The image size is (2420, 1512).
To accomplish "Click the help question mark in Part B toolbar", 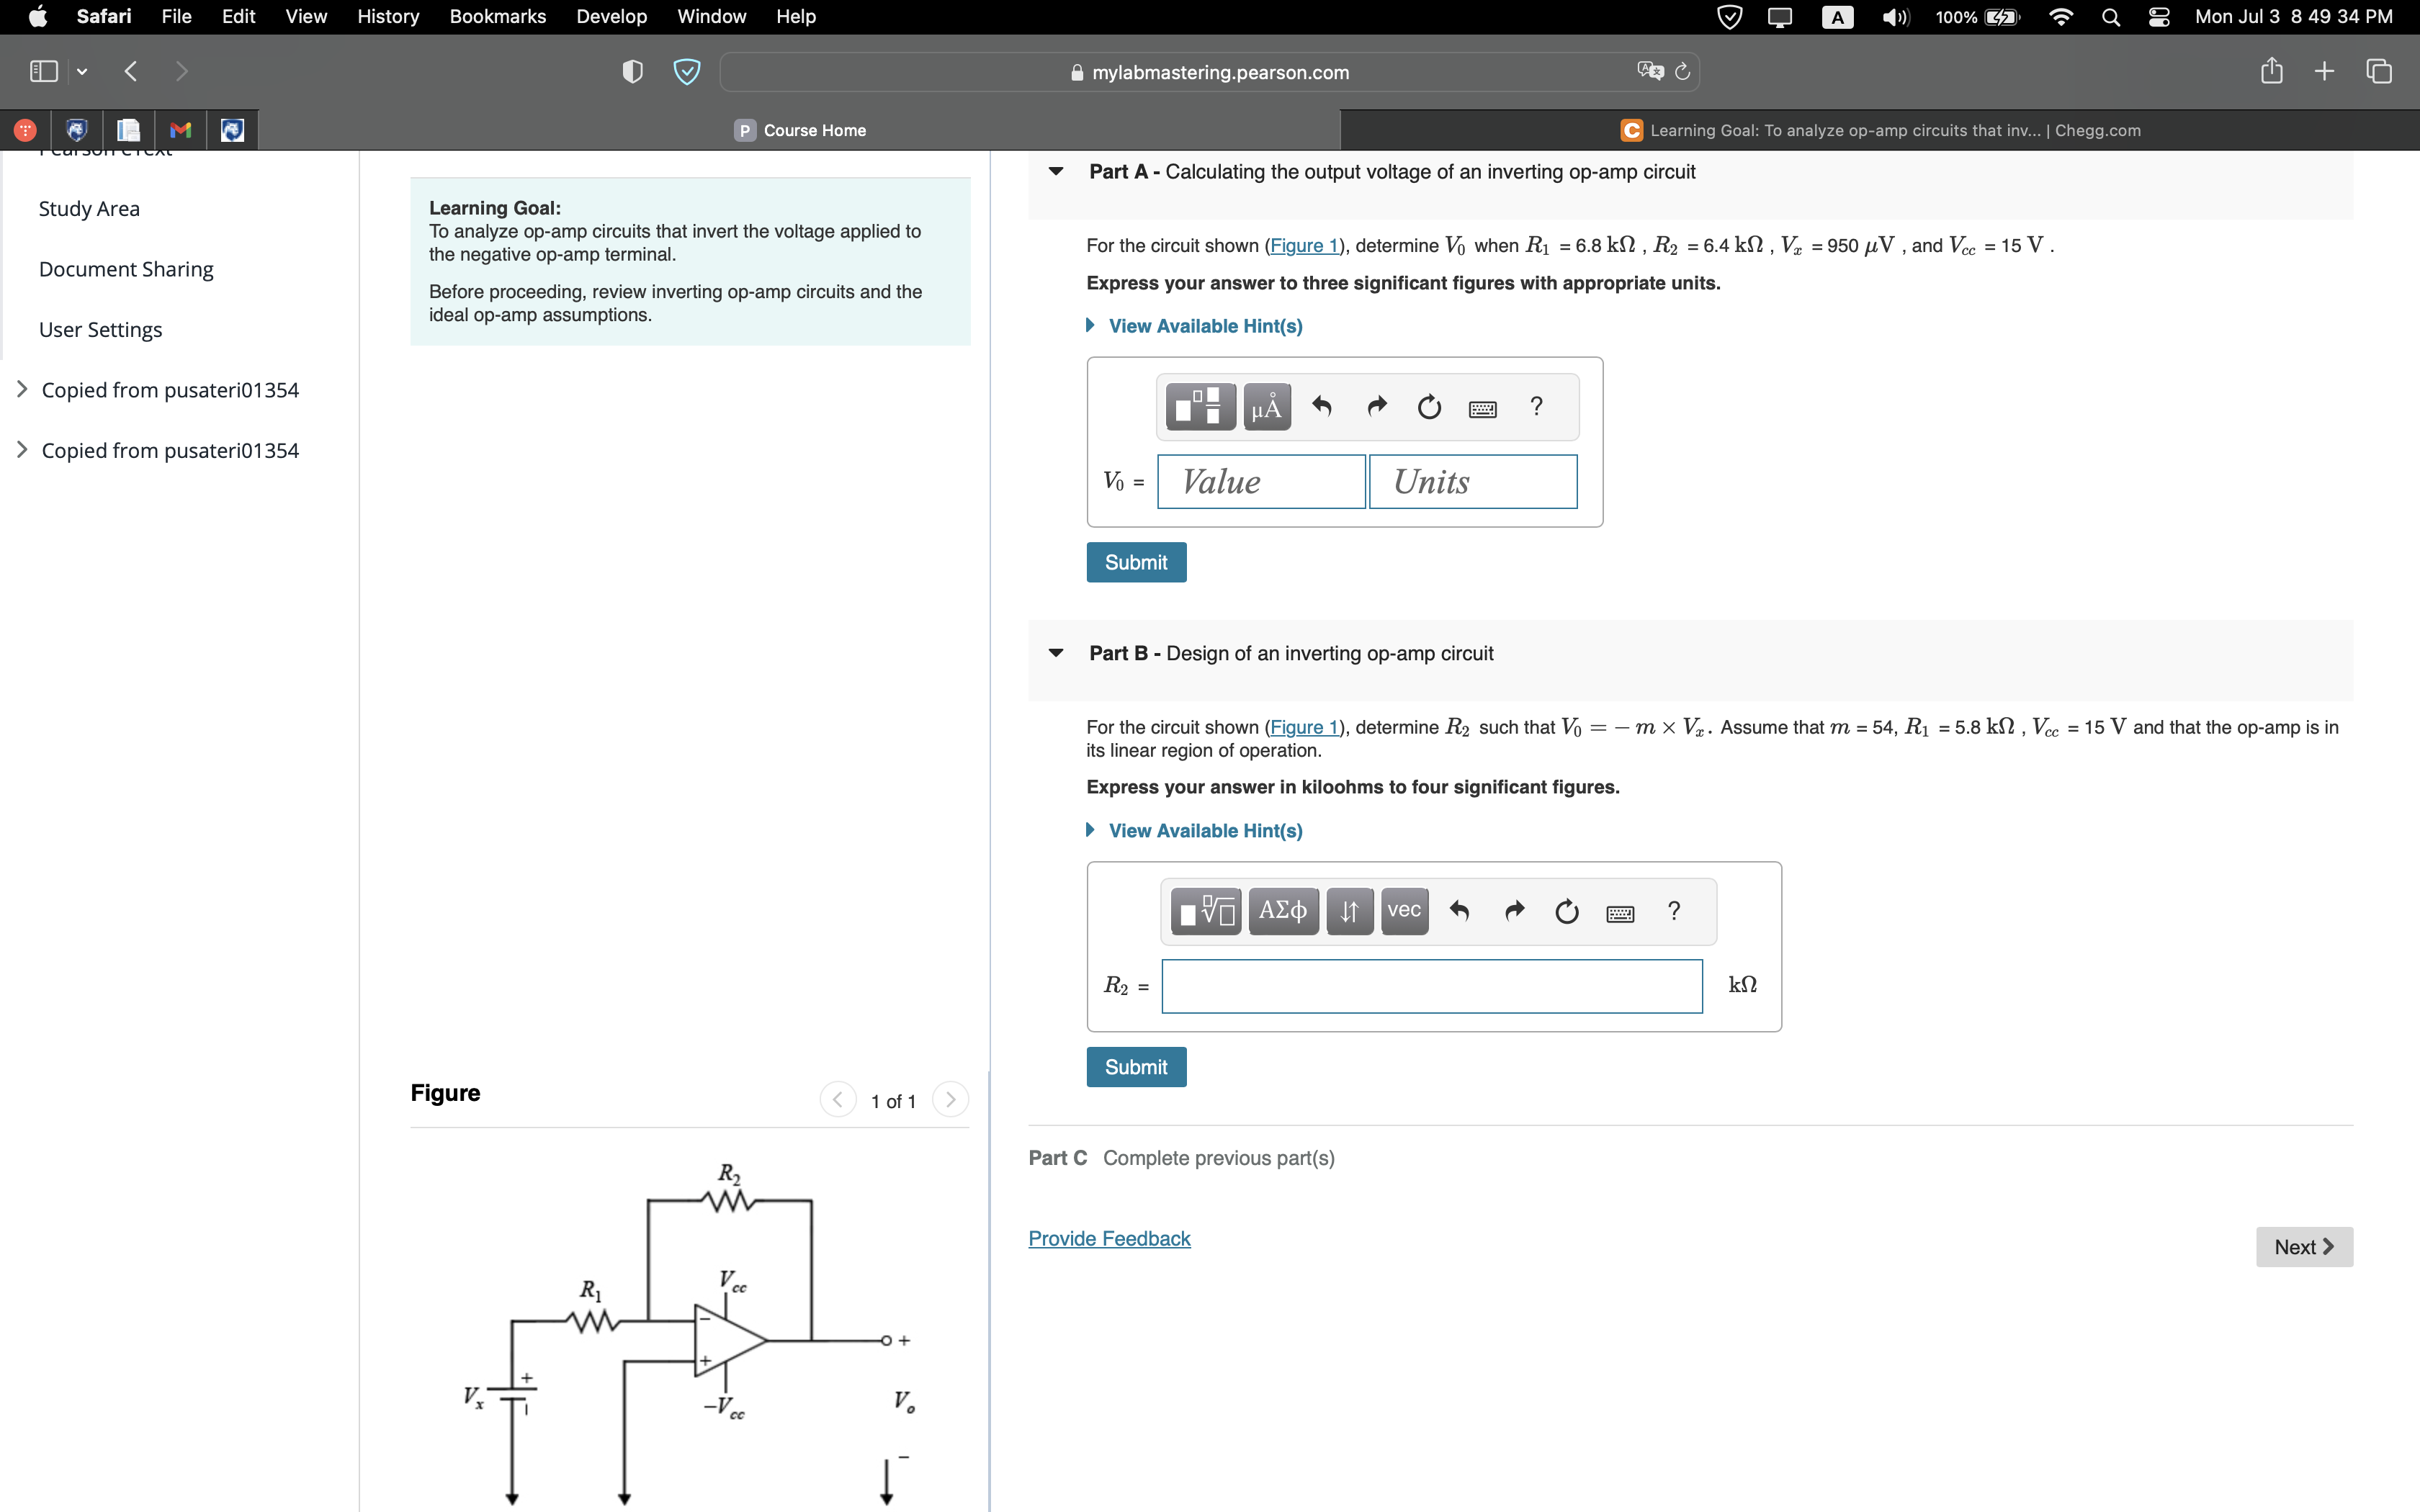I will pyautogui.click(x=1674, y=911).
